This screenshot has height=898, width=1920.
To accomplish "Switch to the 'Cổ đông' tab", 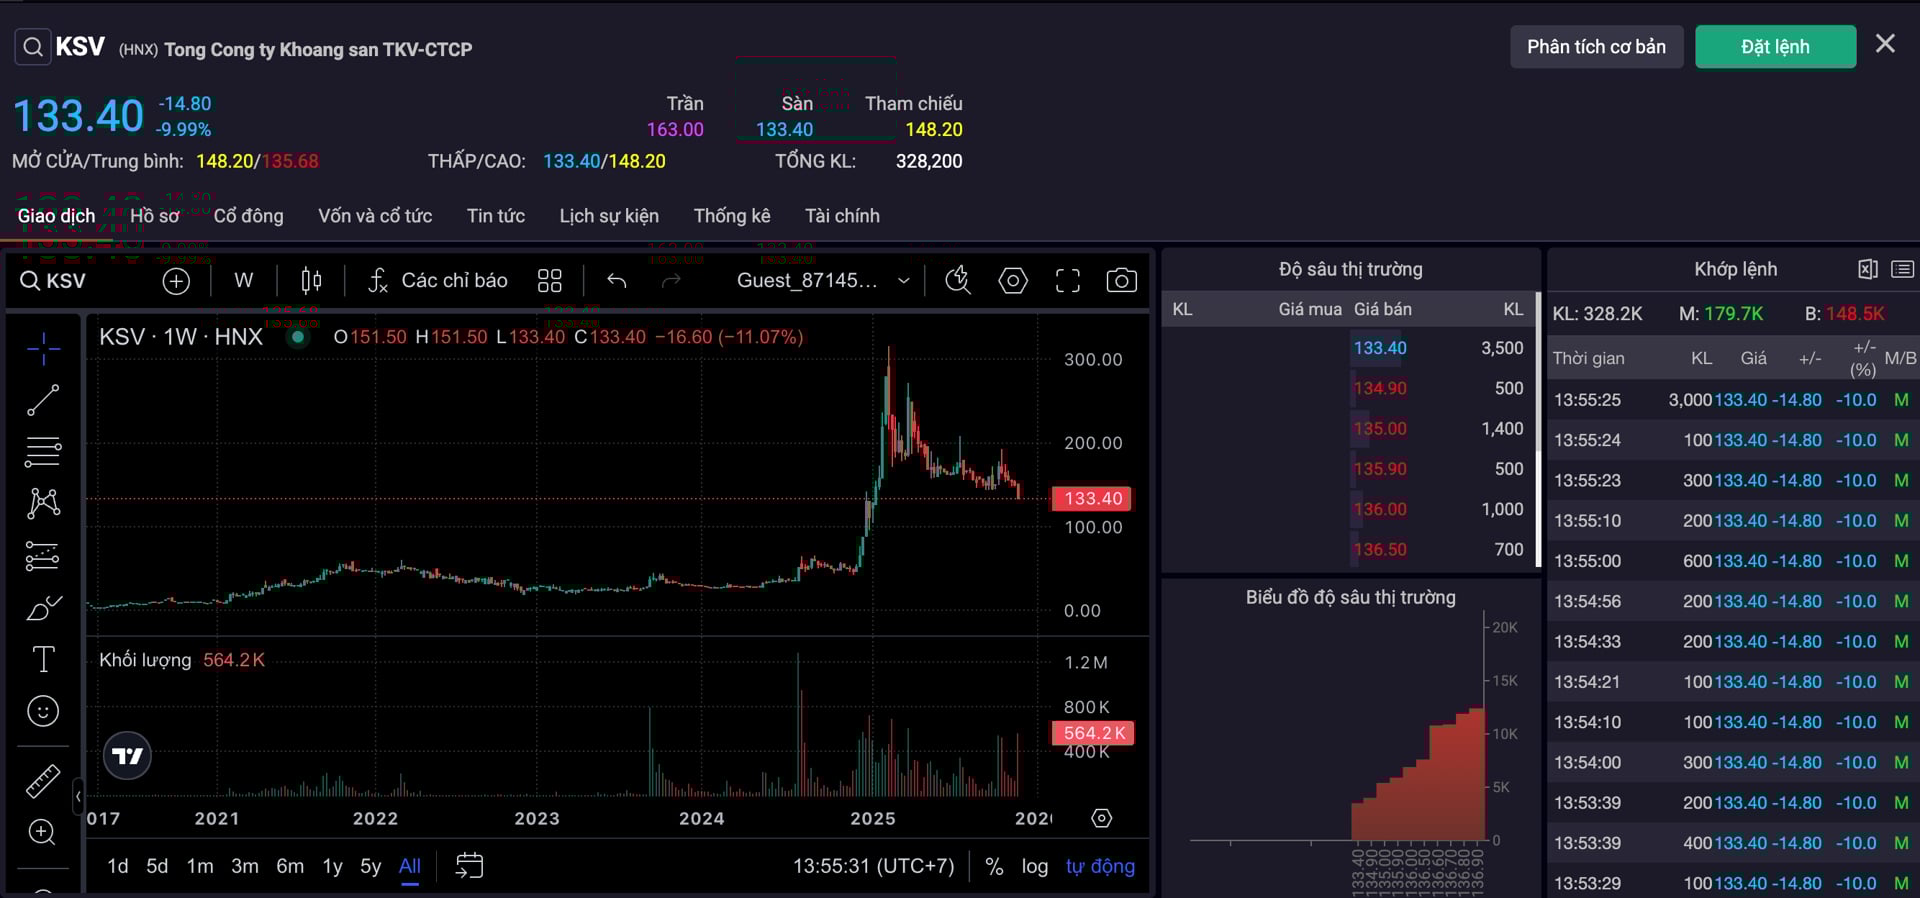I will tap(248, 216).
